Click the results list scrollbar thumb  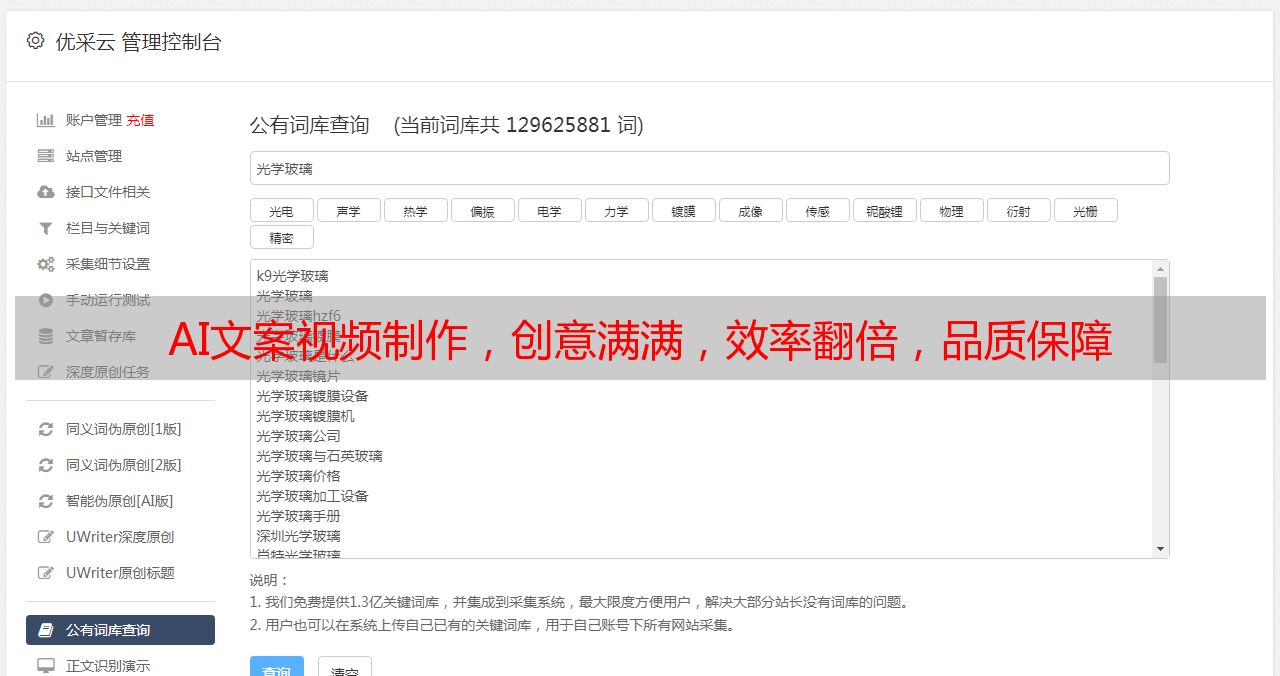pyautogui.click(x=1160, y=320)
